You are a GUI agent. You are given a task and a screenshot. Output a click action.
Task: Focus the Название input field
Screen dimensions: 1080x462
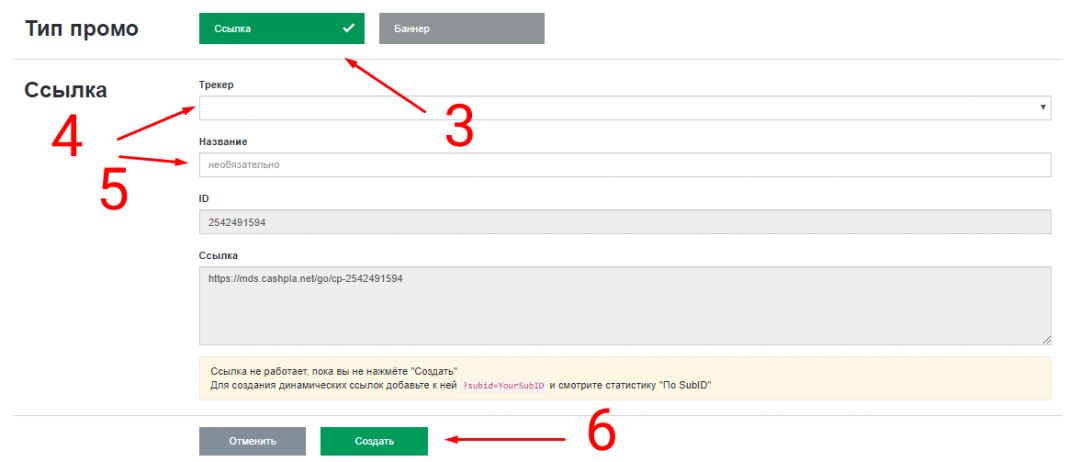[624, 165]
